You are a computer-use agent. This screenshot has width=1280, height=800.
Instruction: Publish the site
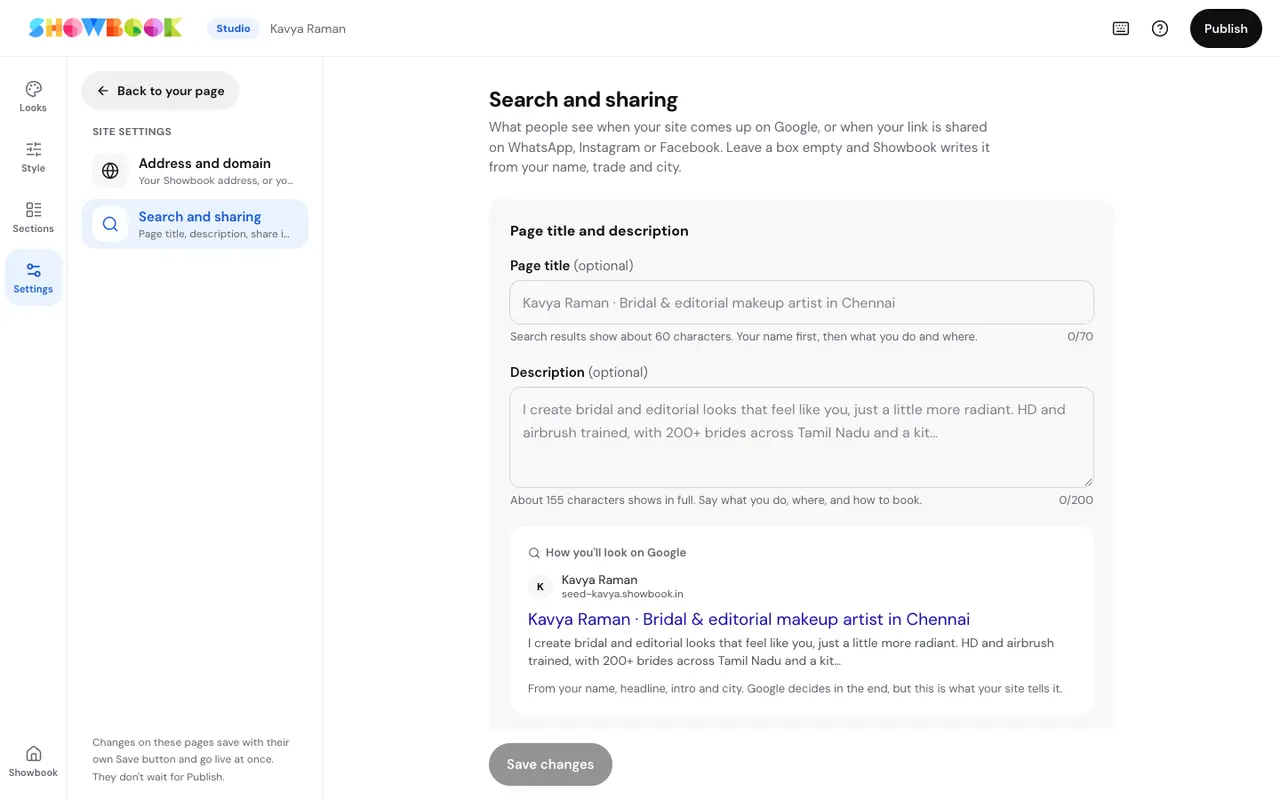(1226, 28)
